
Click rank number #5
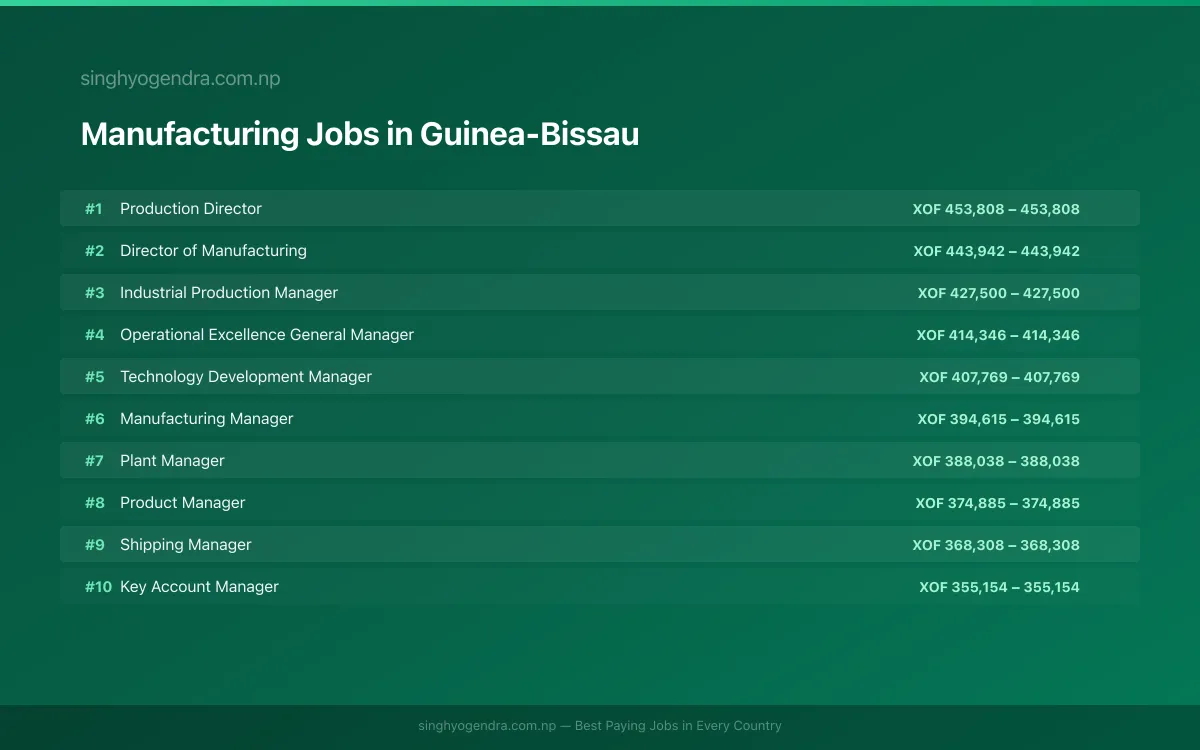[94, 376]
